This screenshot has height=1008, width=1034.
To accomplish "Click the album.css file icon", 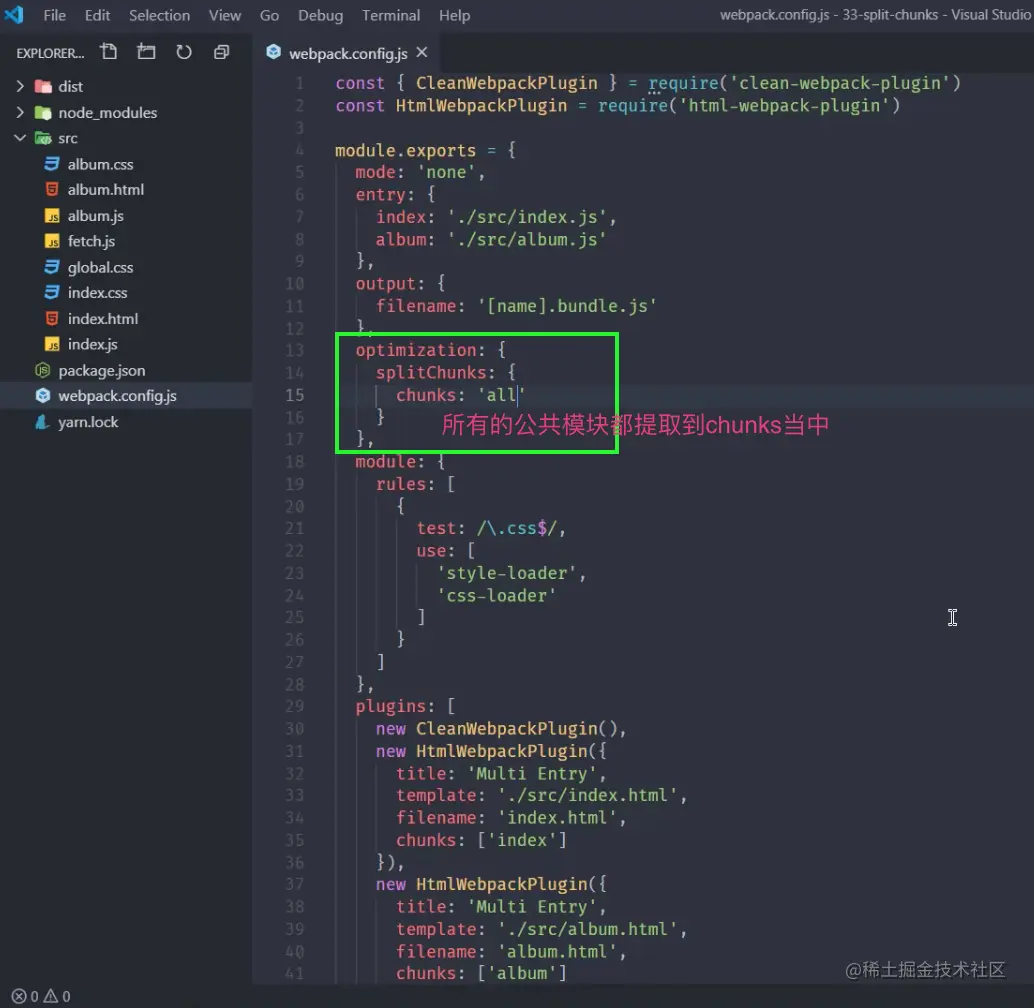I will [51, 163].
